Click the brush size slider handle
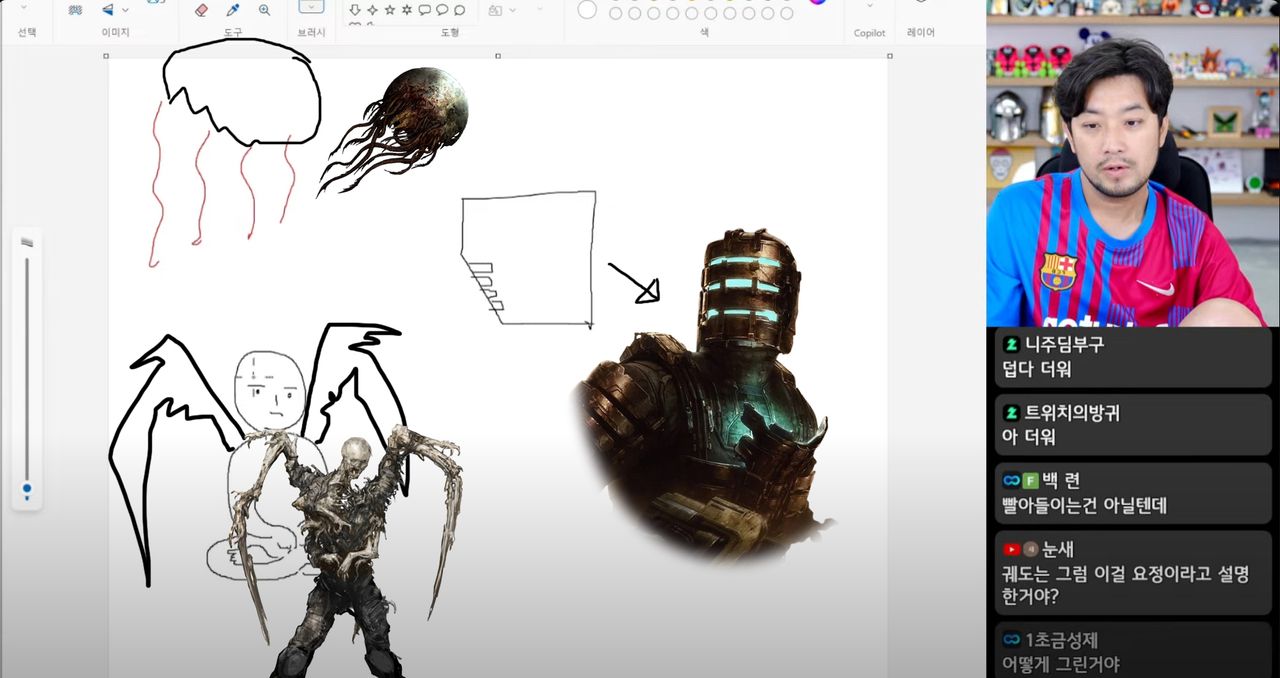The height and width of the screenshot is (678, 1280). pos(27,490)
